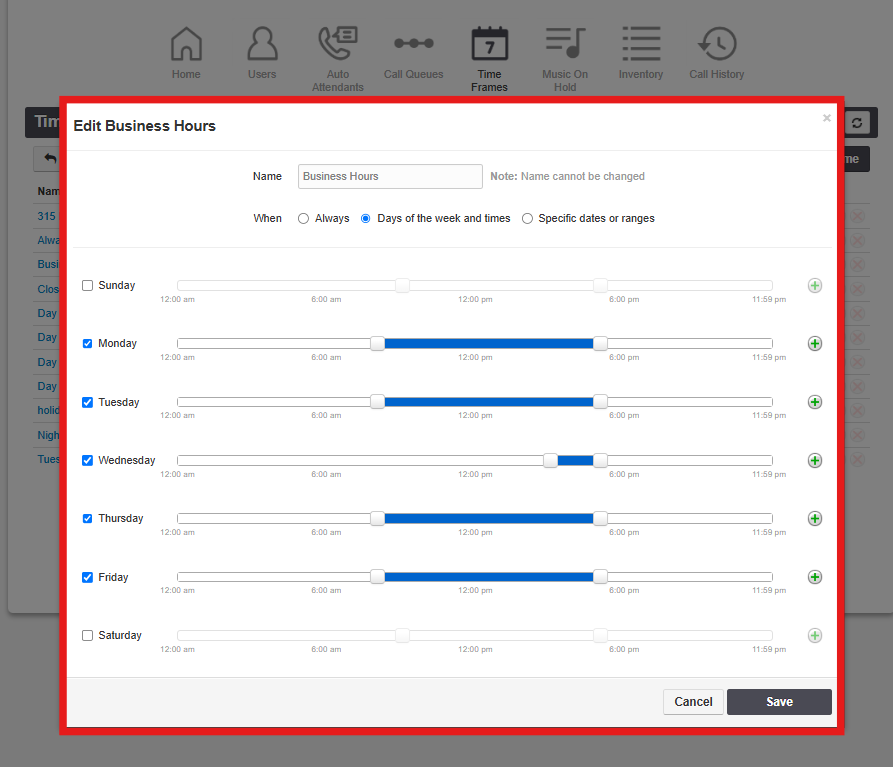Select Days of the week and times

pos(366,219)
